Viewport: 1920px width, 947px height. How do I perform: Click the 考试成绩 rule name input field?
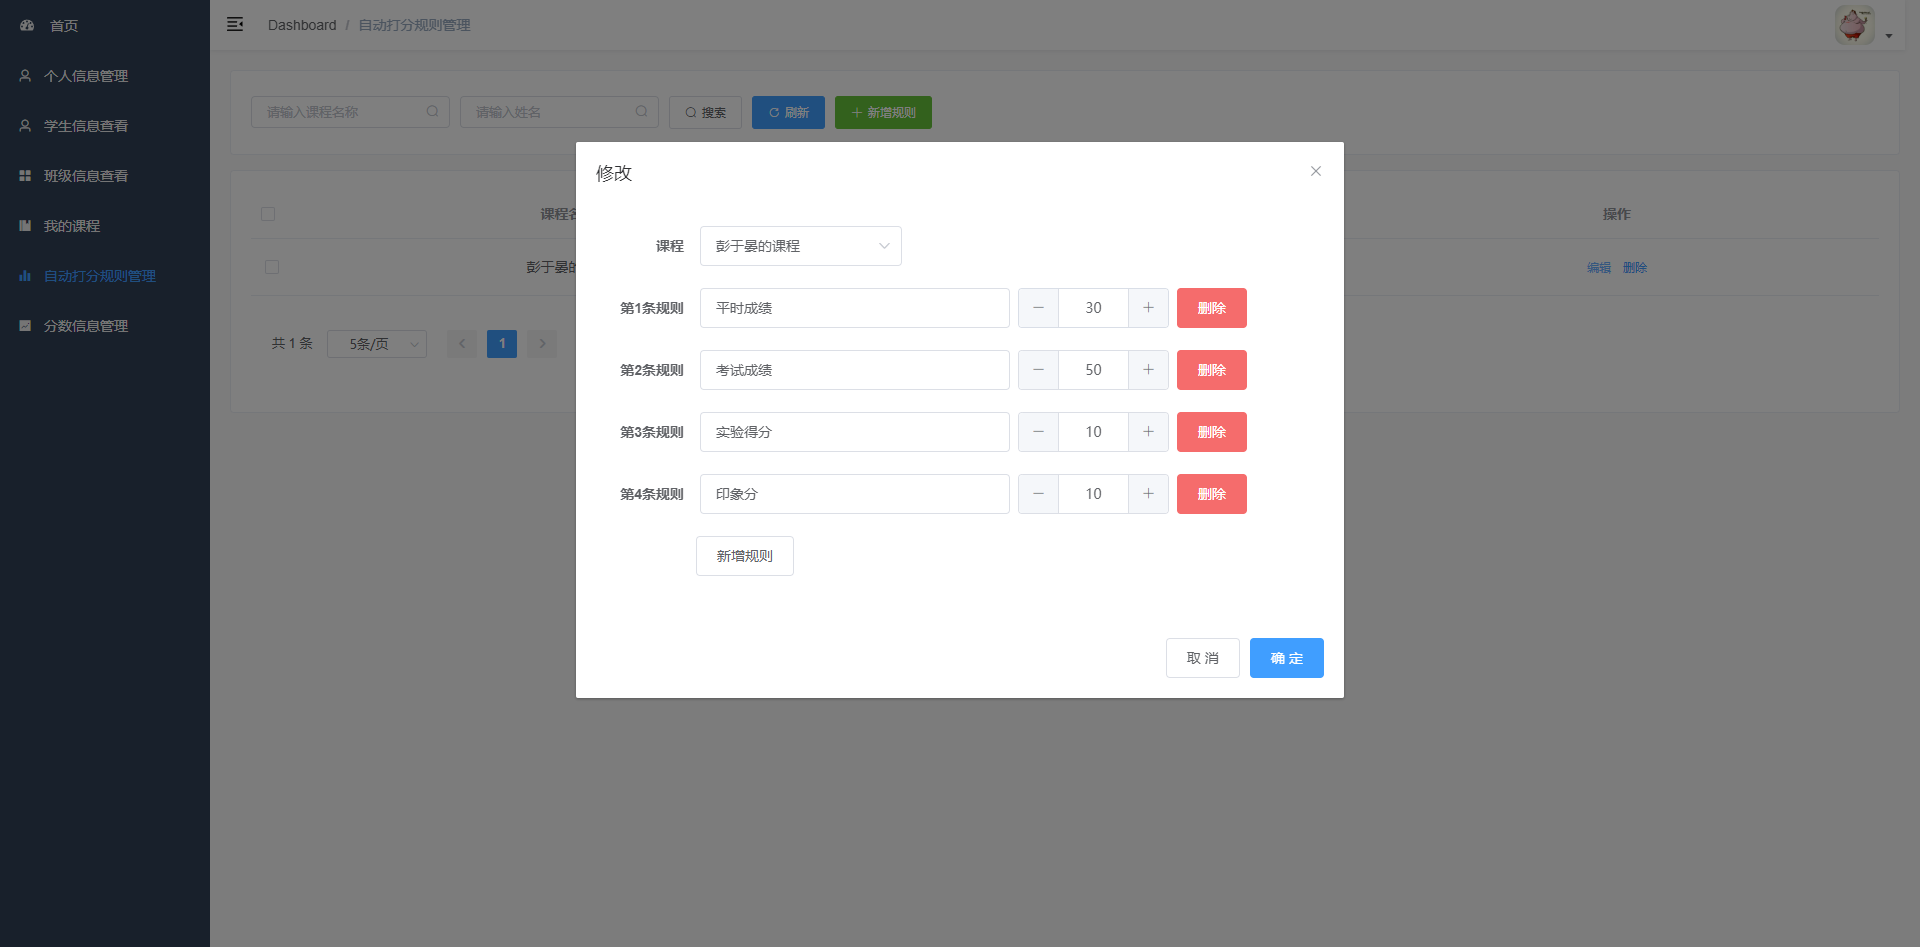(854, 370)
